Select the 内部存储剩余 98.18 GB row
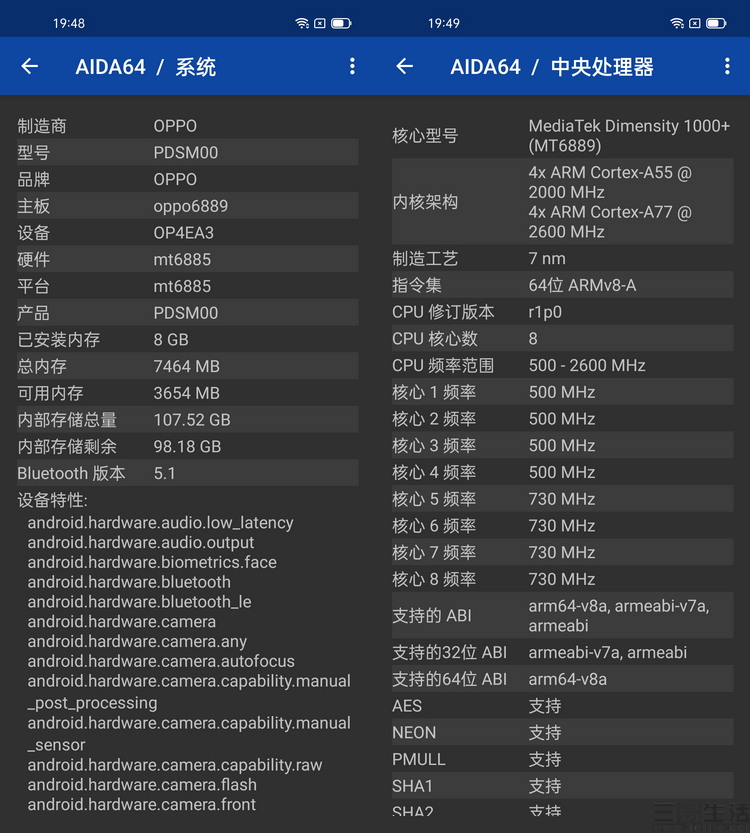Viewport: 750px width, 833px height. 188,446
